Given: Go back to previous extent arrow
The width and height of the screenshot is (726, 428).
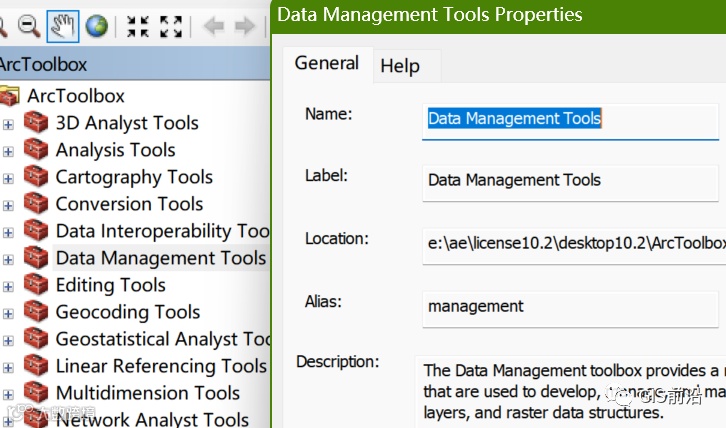Looking at the screenshot, I should point(213,26).
